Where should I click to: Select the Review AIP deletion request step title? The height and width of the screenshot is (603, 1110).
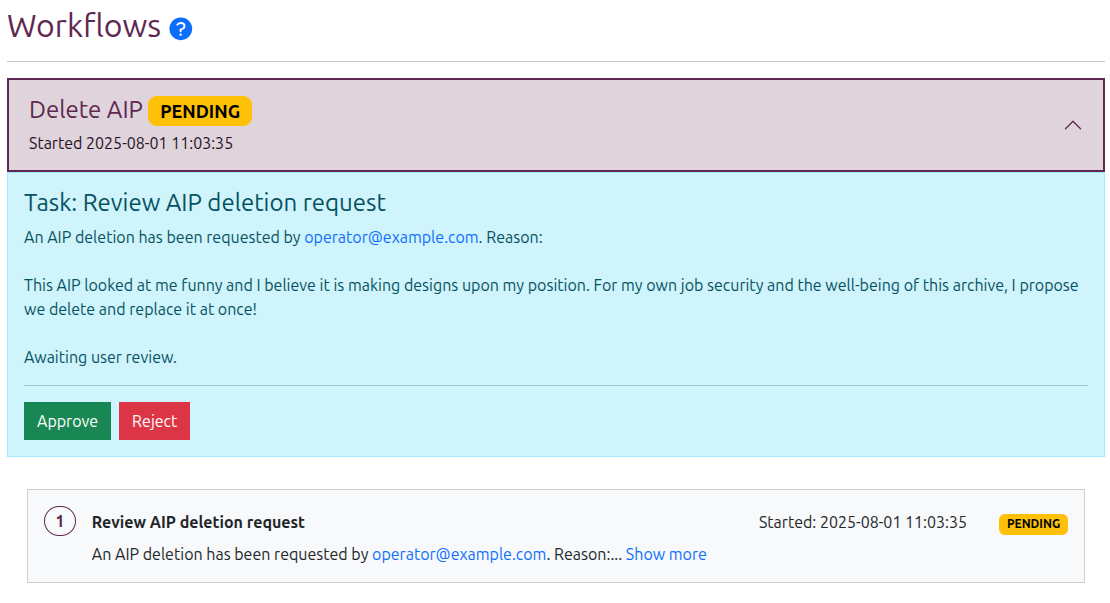click(x=198, y=522)
